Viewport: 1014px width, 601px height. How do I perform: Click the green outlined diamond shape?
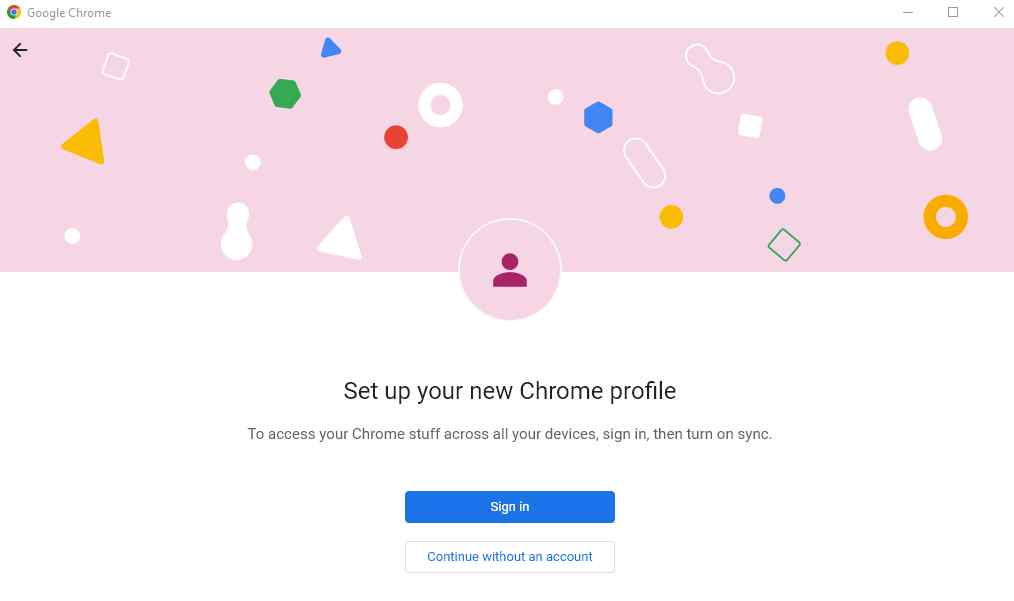click(784, 245)
